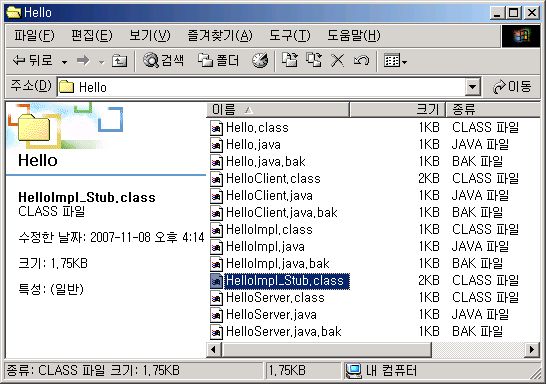This screenshot has width=546, height=384.
Task: Select file icon of HelloImpl.java.bak
Action: [216, 264]
